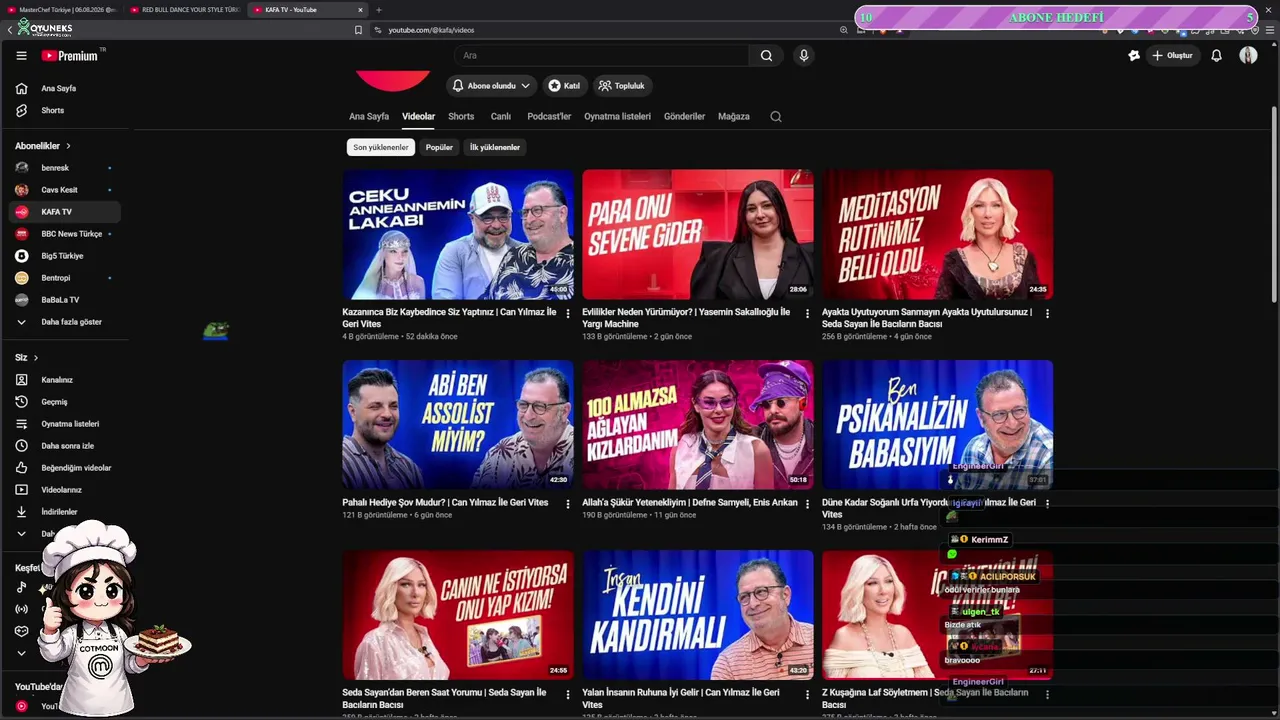This screenshot has width=1280, height=720.
Task: Open the Gönderiler tab
Action: 684,117
